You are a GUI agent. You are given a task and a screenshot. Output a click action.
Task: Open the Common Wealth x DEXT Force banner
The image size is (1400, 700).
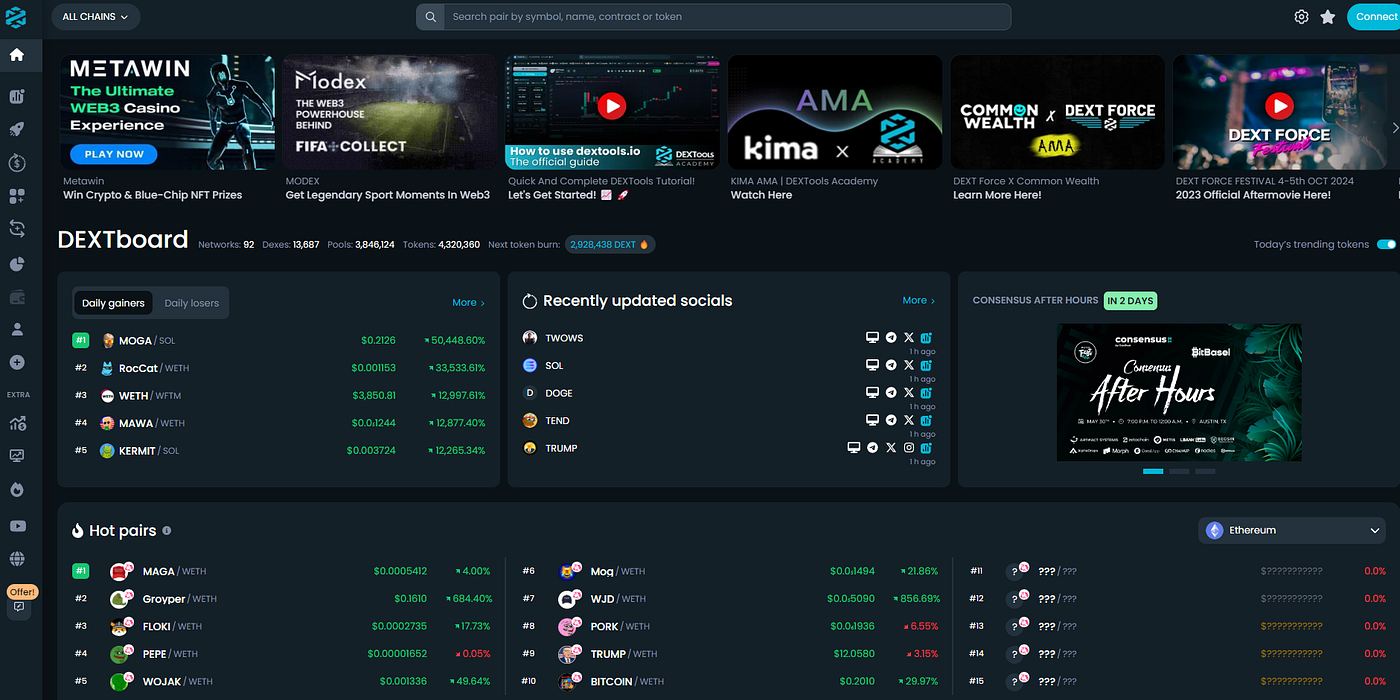pyautogui.click(x=1057, y=112)
